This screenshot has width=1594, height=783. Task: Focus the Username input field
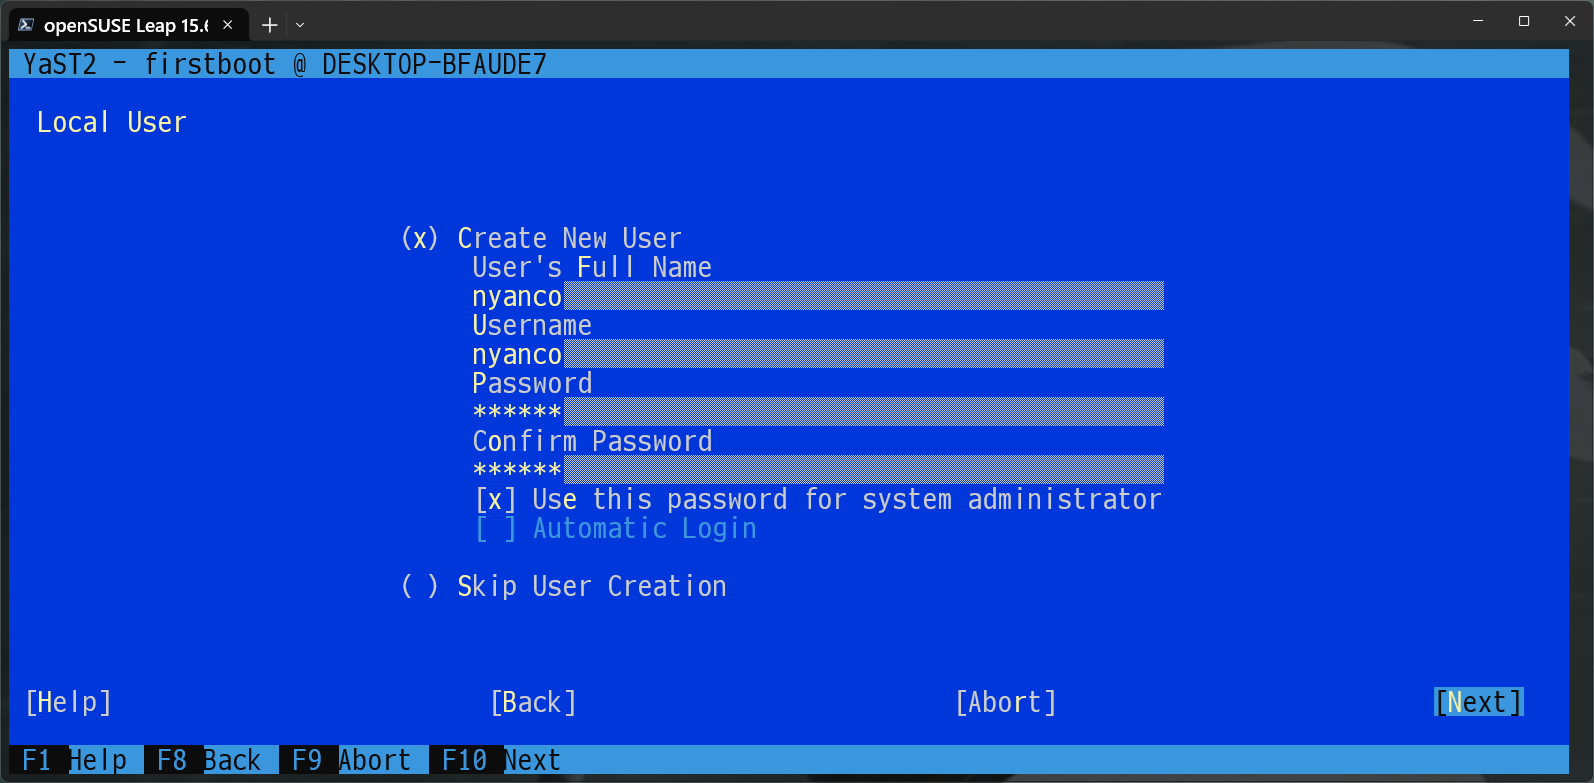point(818,354)
